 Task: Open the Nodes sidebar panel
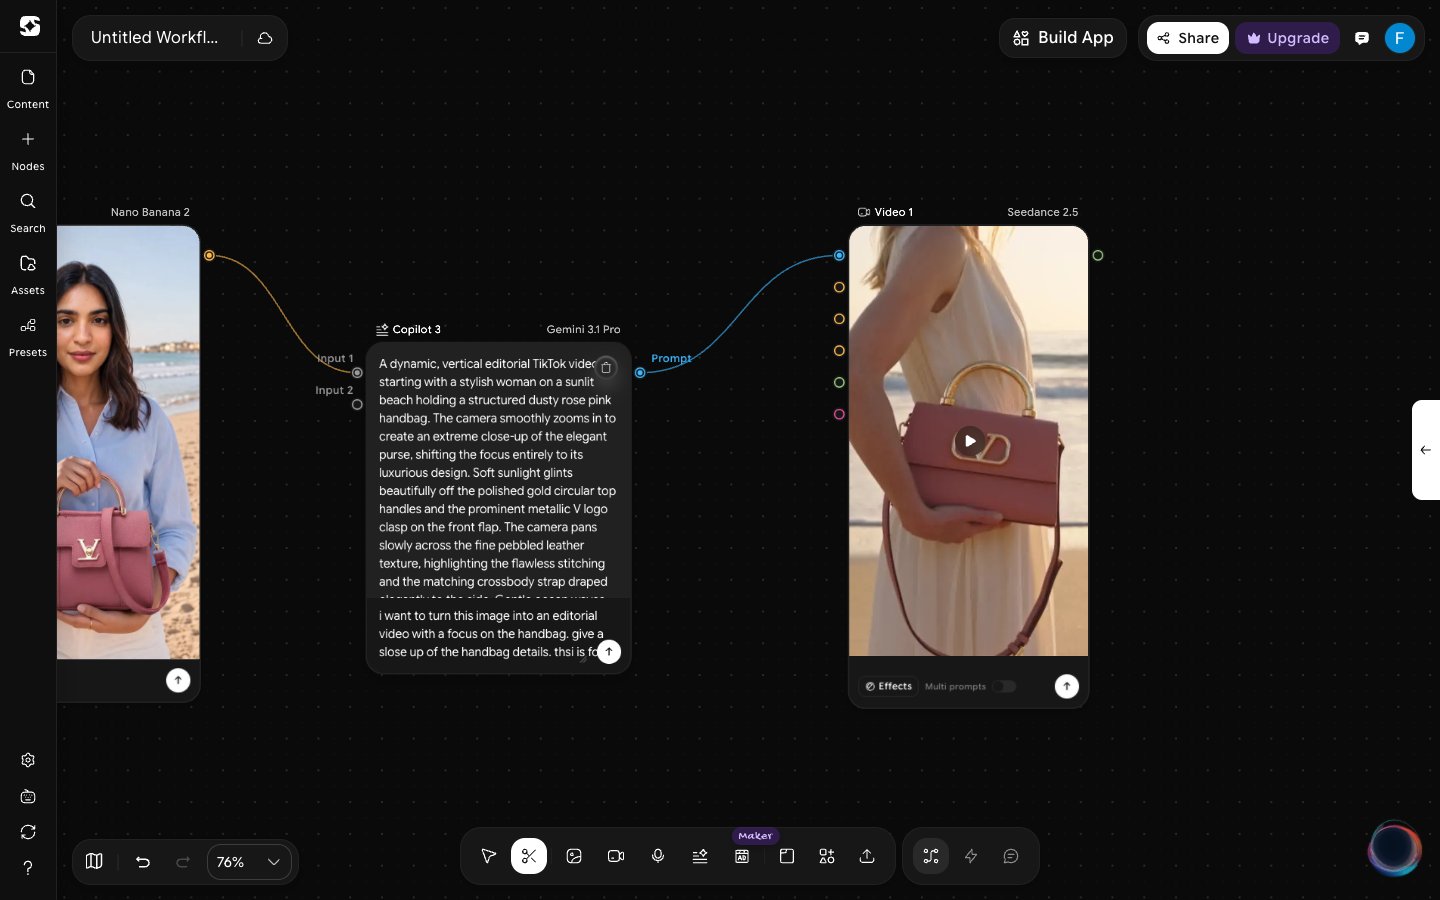28,151
